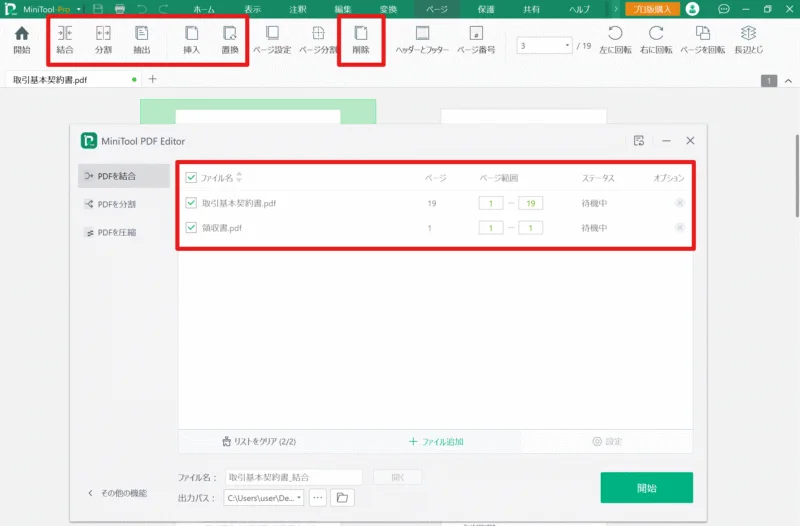
Task: Click the output ファイル名 text field
Action: tap(293, 477)
